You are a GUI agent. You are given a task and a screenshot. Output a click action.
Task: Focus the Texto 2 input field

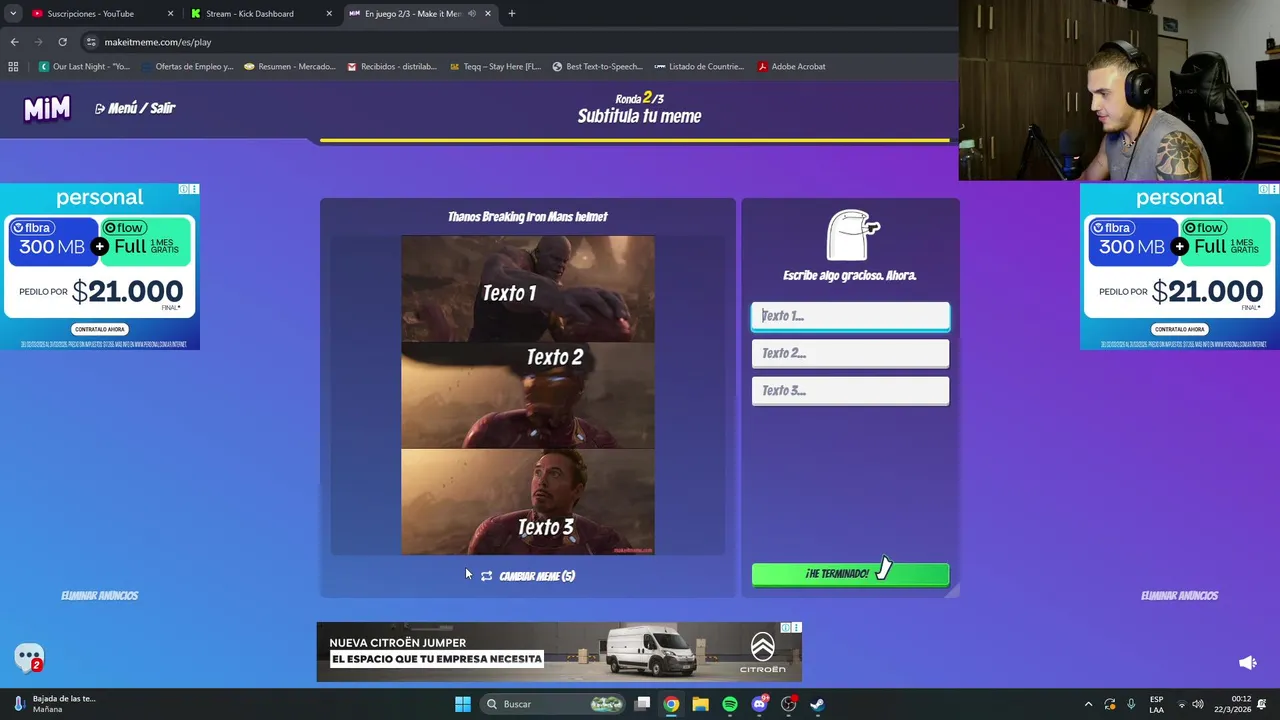(850, 353)
